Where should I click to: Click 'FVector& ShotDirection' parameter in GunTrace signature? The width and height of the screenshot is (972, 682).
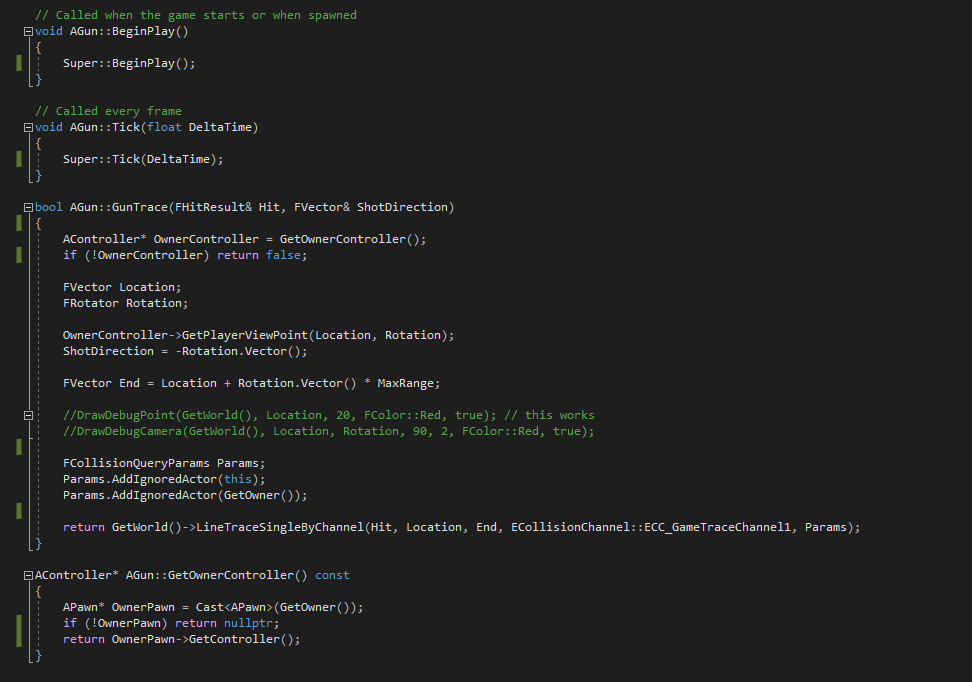coord(371,207)
